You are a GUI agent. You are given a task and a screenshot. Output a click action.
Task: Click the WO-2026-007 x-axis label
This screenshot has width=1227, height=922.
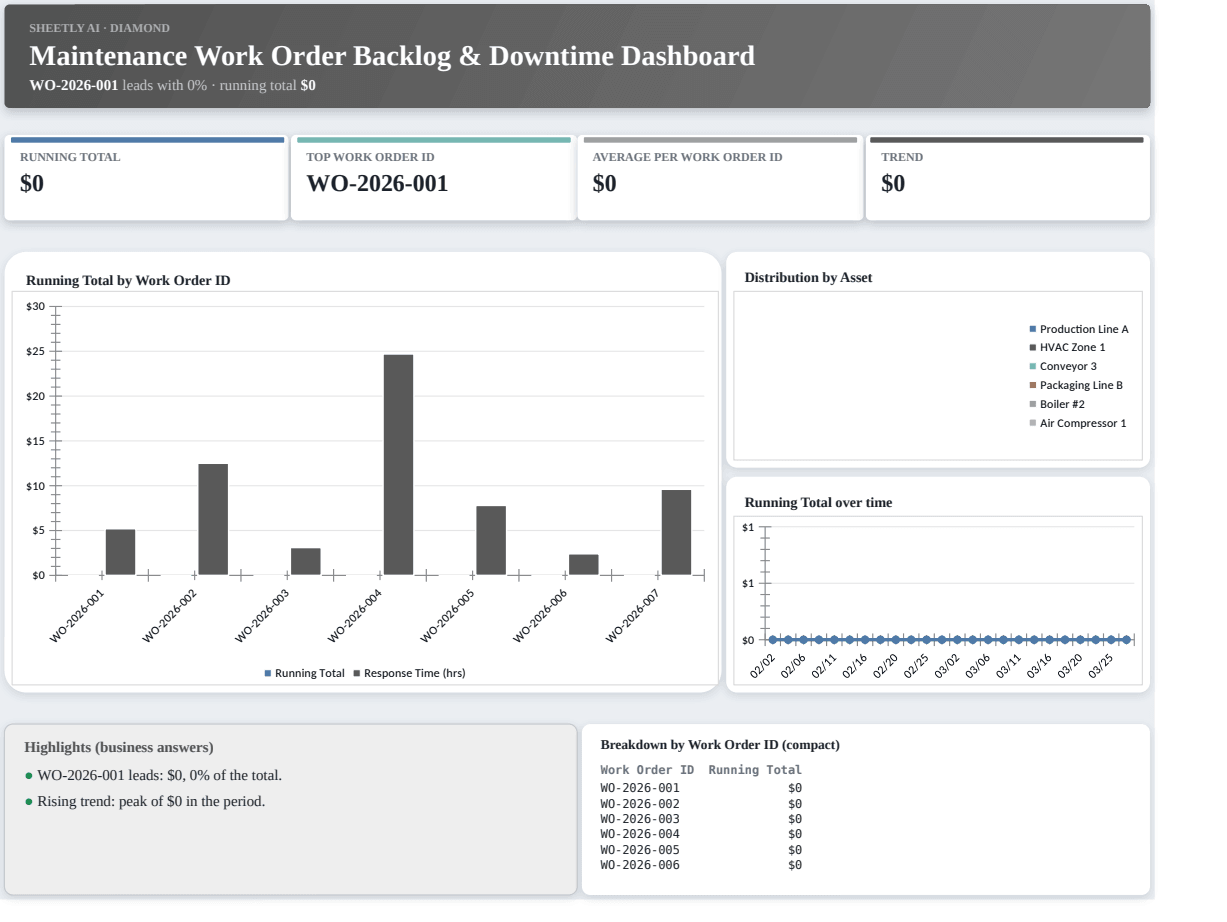pyautogui.click(x=634, y=615)
